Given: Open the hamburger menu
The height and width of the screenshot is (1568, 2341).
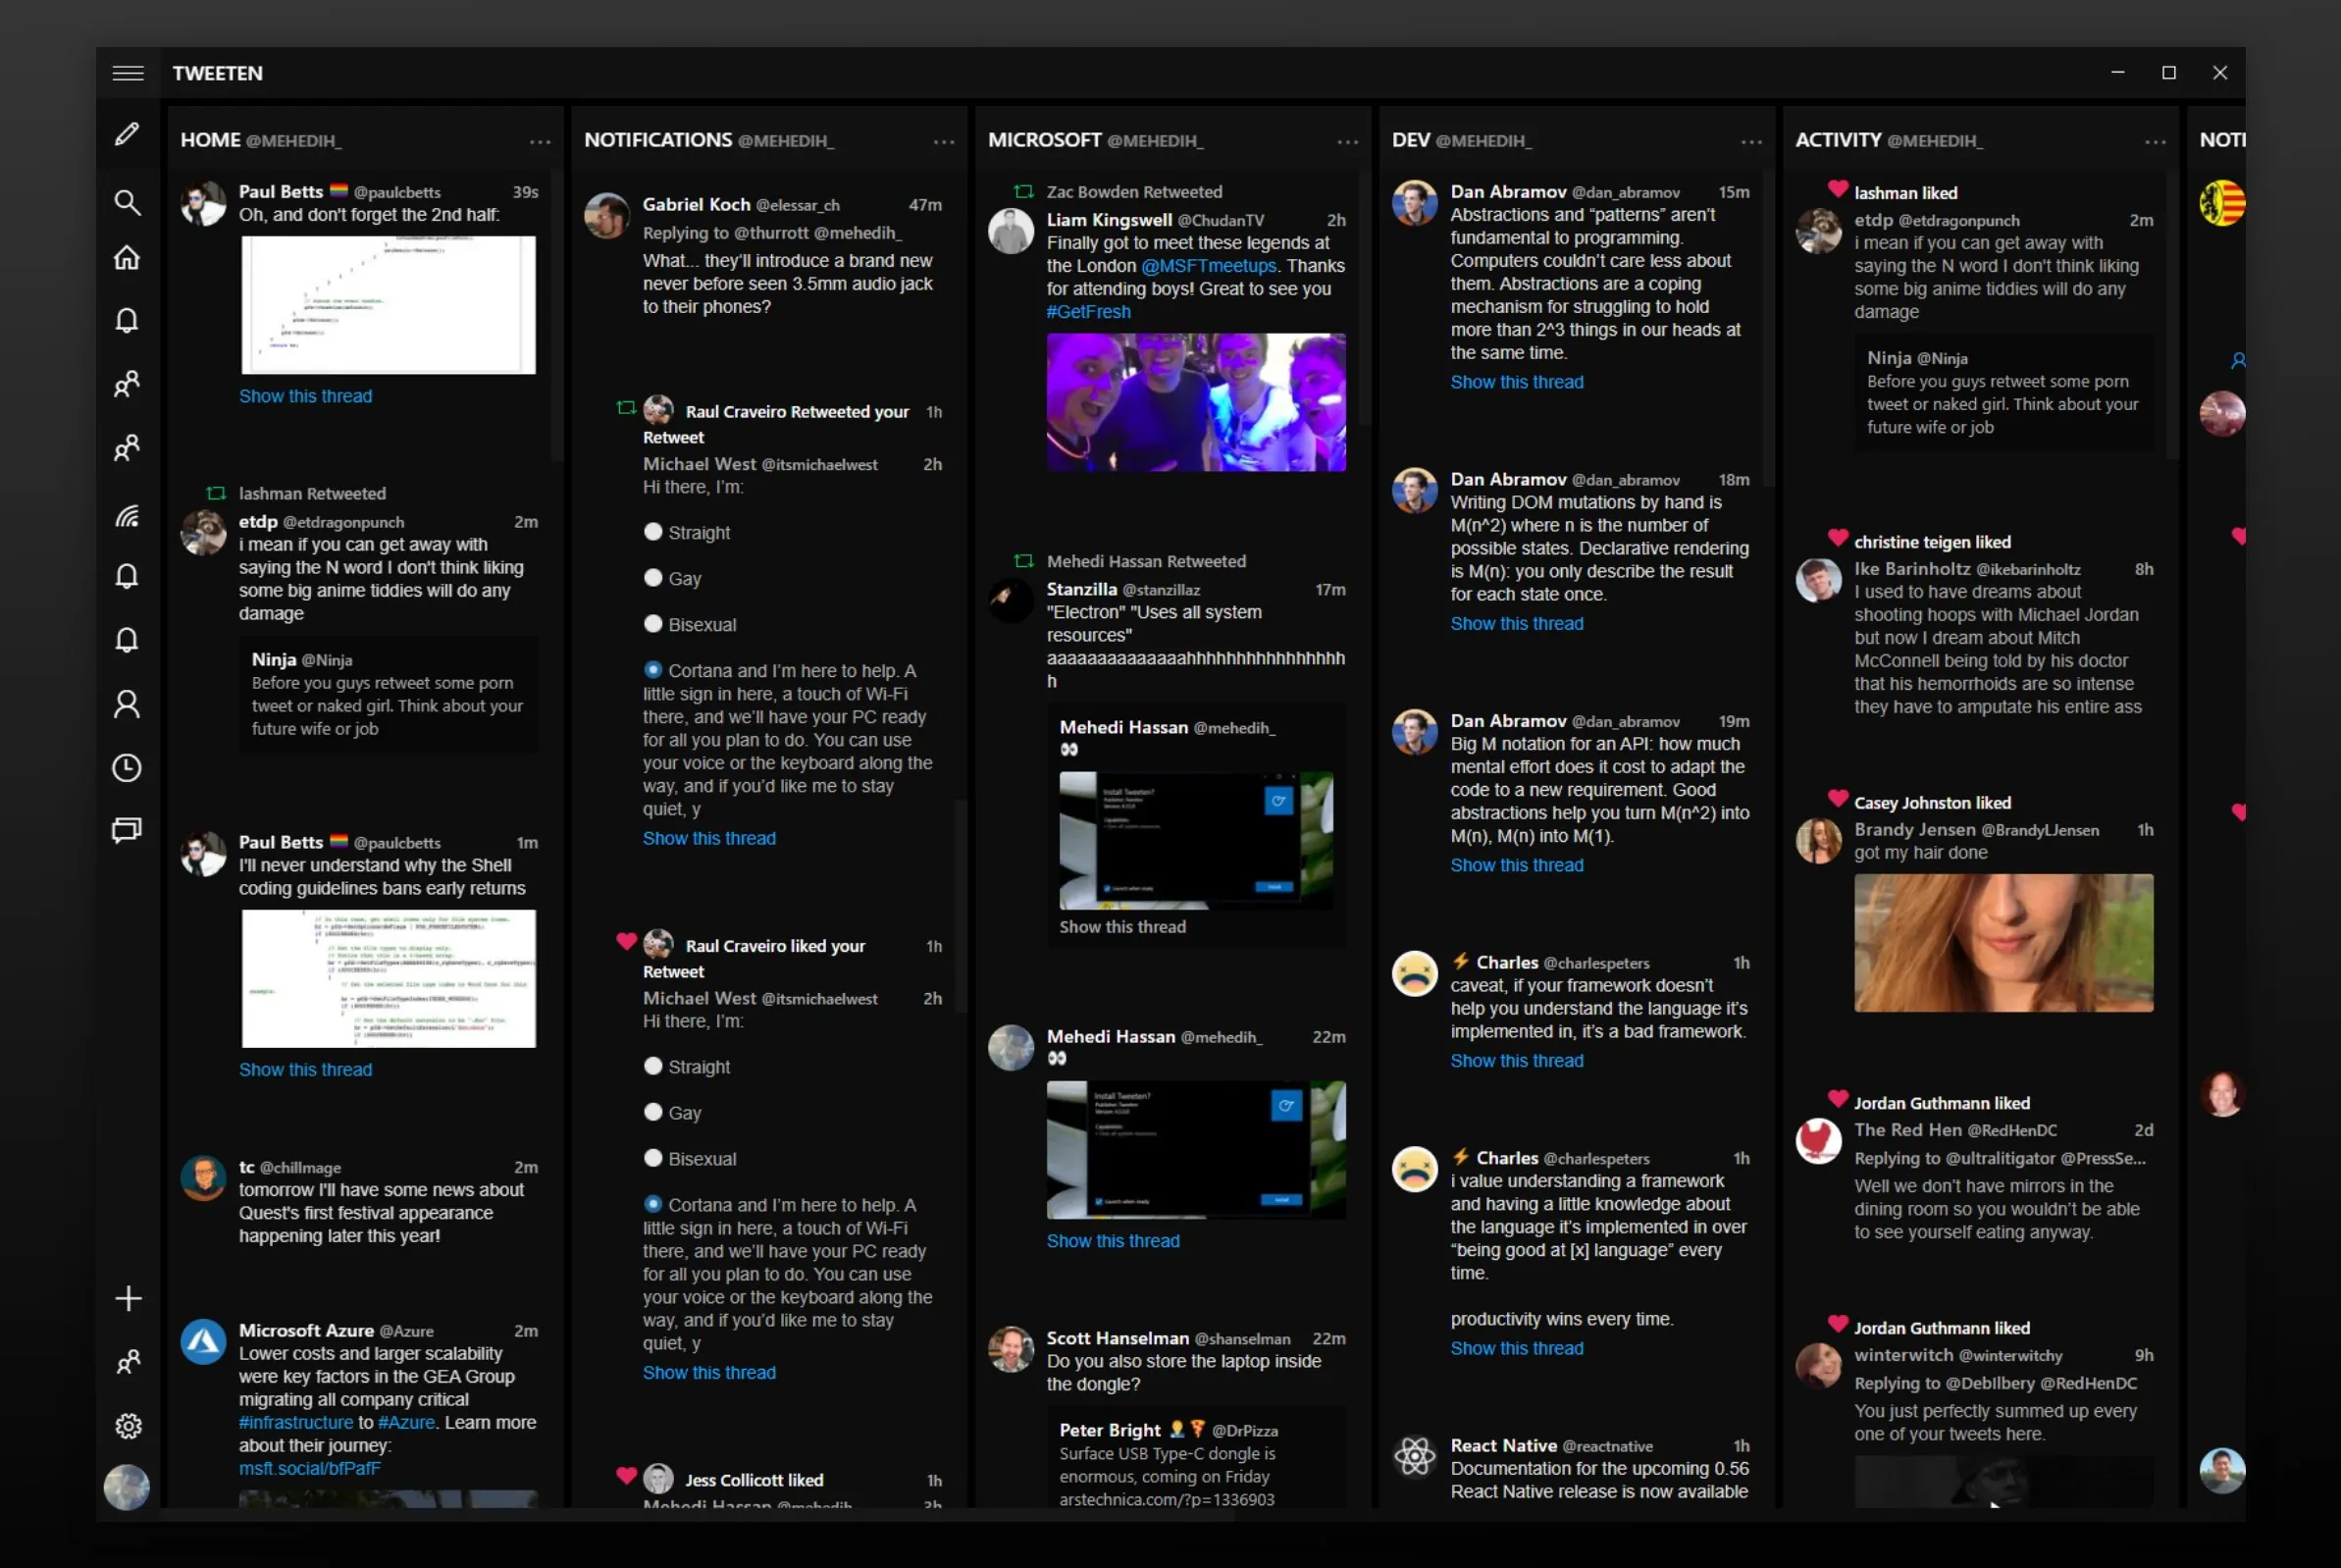Looking at the screenshot, I should [128, 73].
